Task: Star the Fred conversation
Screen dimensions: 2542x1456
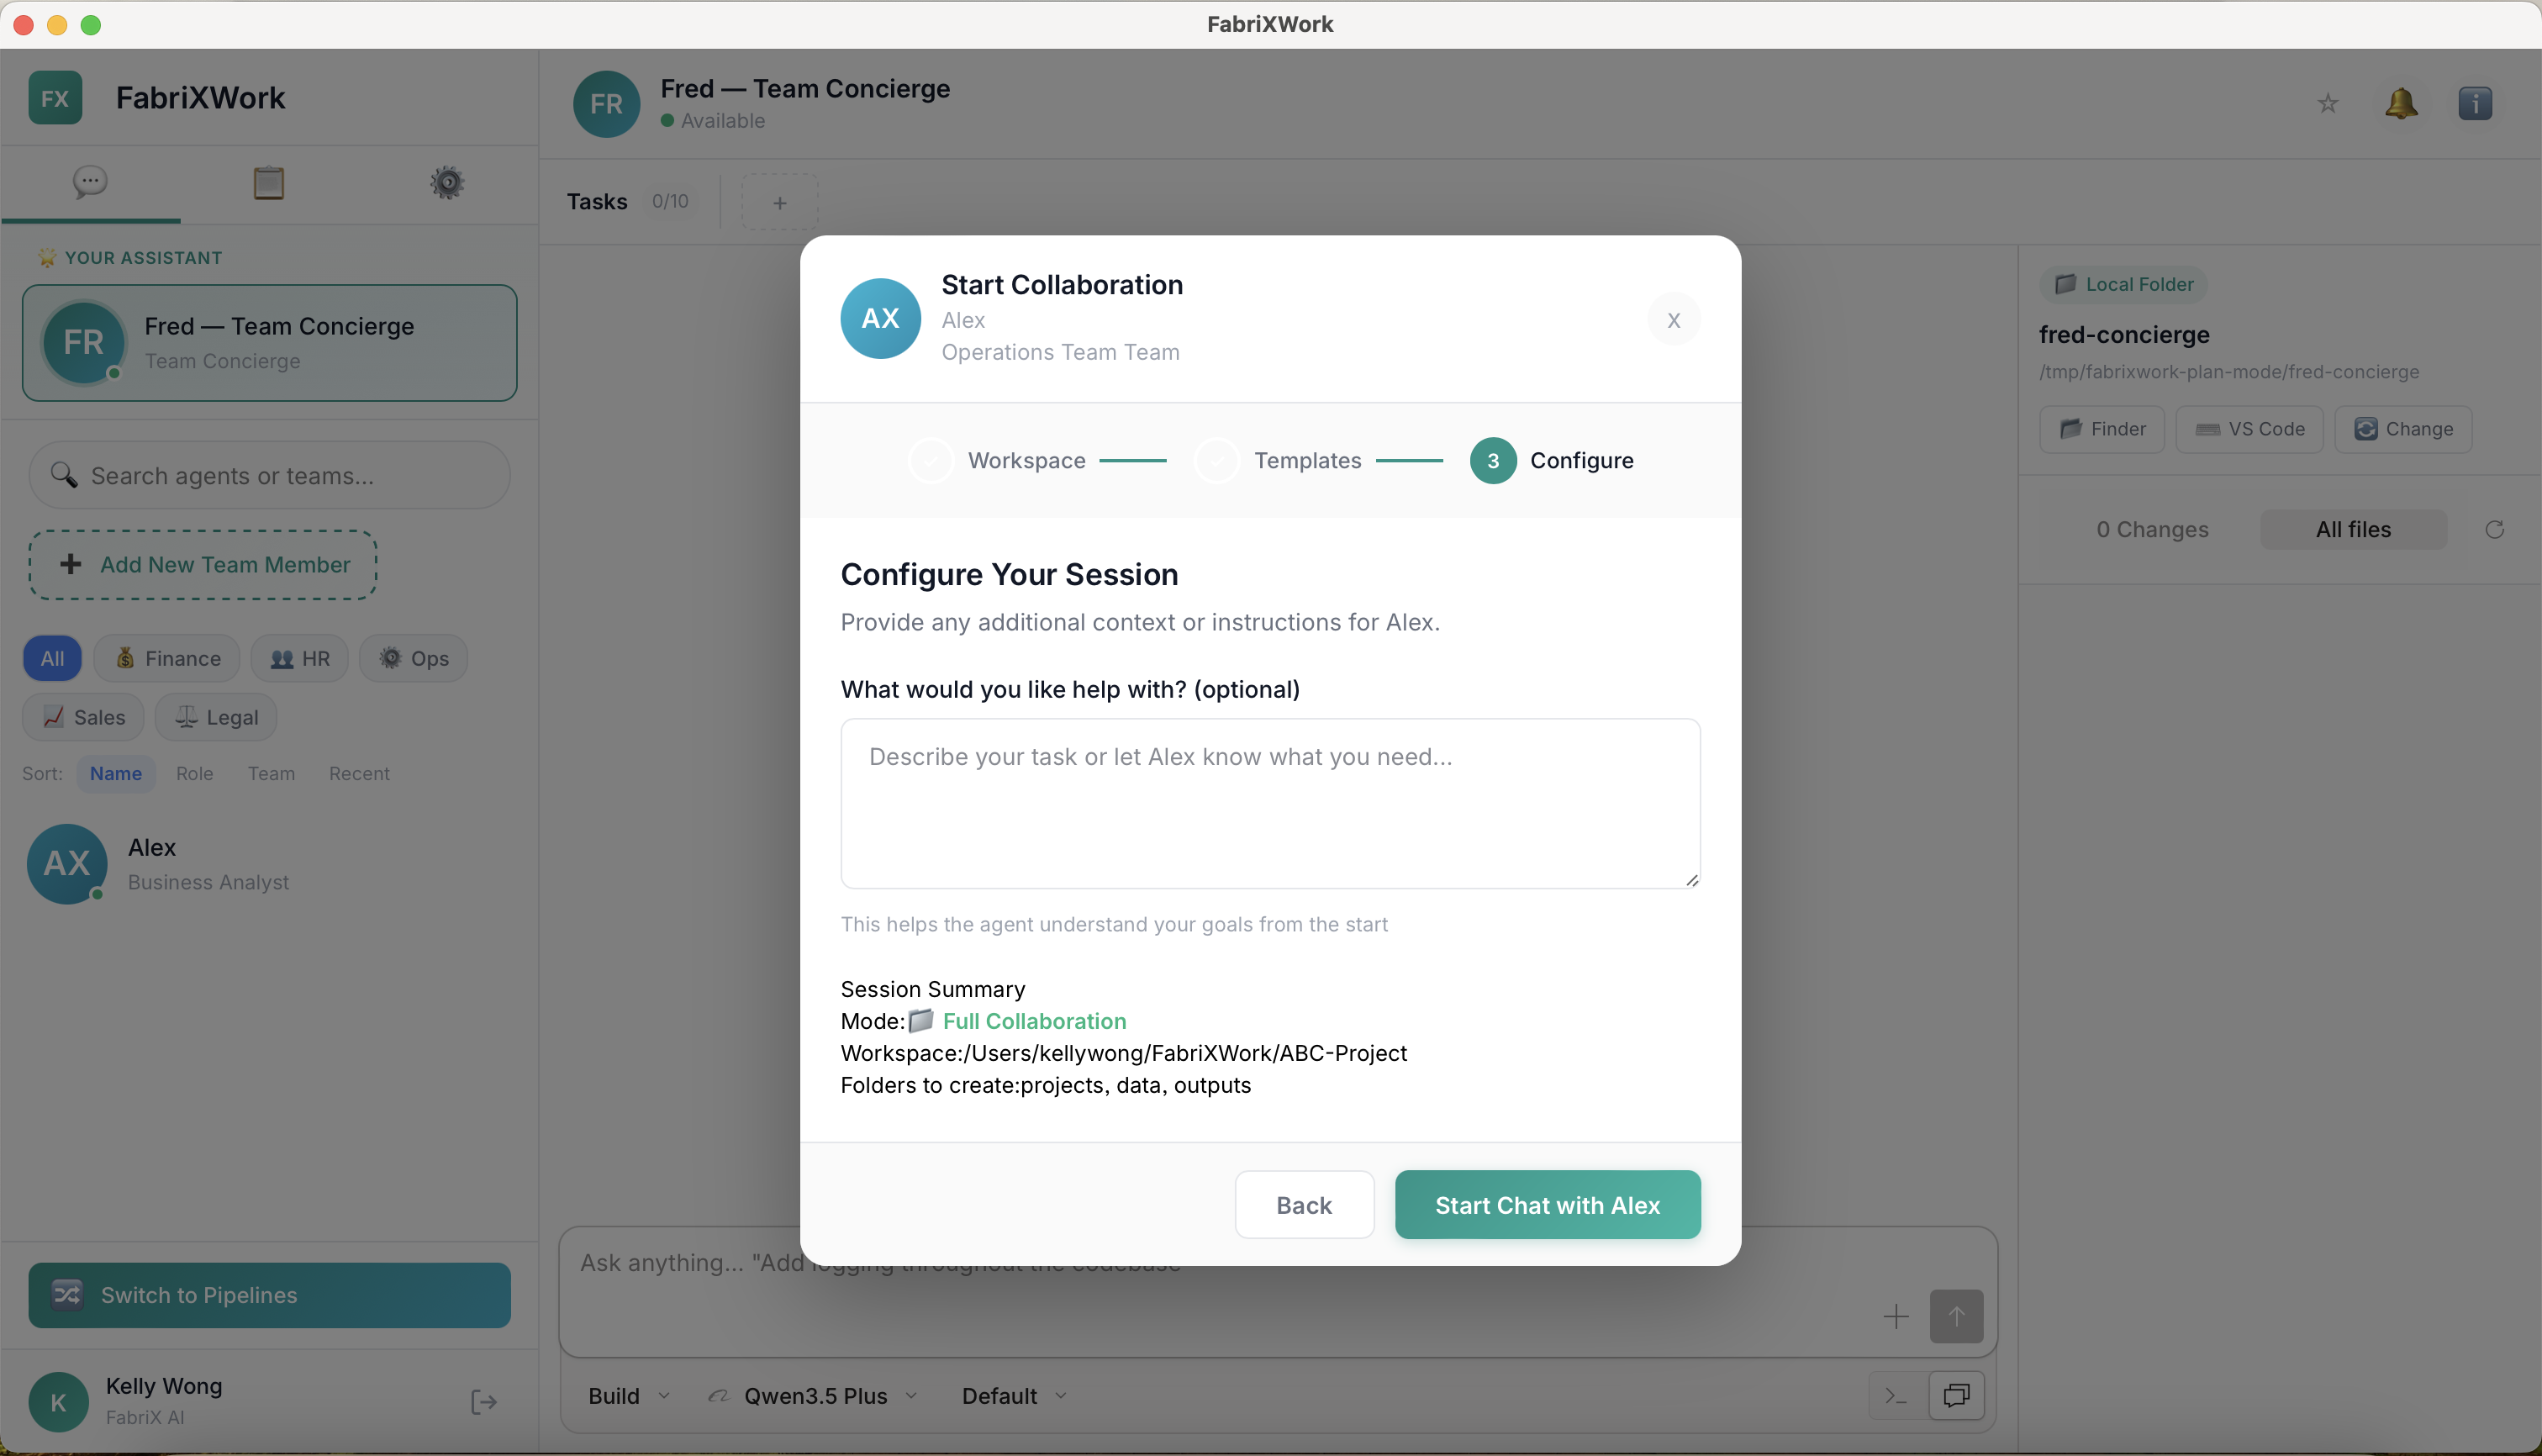Action: pos(2327,103)
